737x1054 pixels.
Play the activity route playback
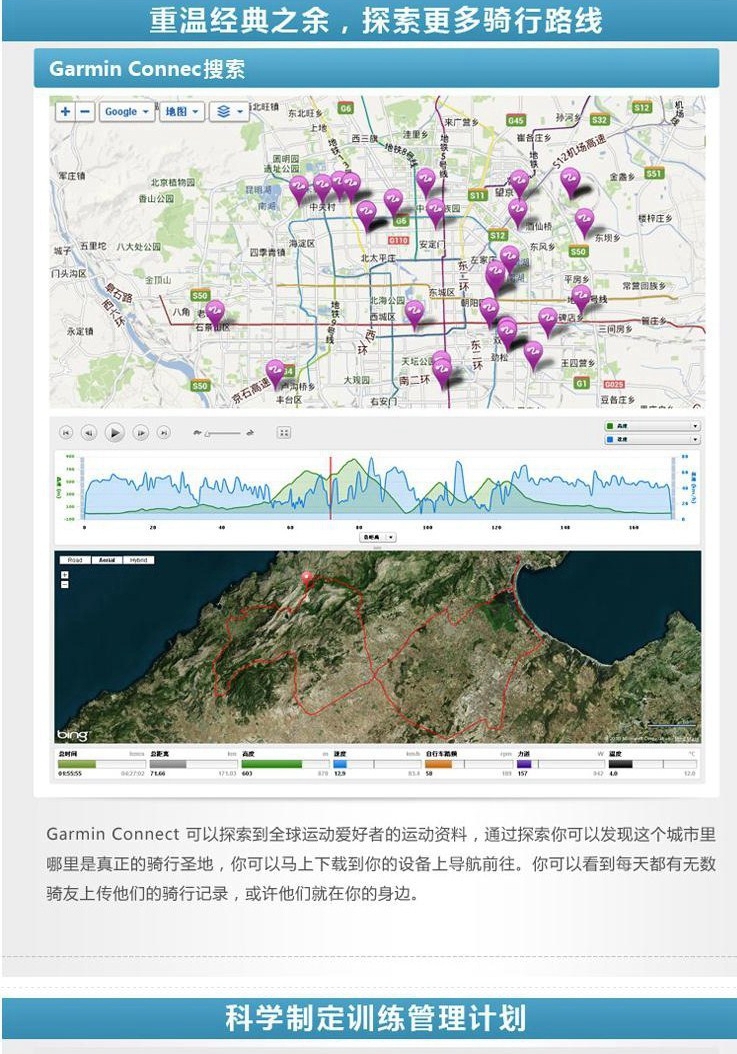click(114, 433)
